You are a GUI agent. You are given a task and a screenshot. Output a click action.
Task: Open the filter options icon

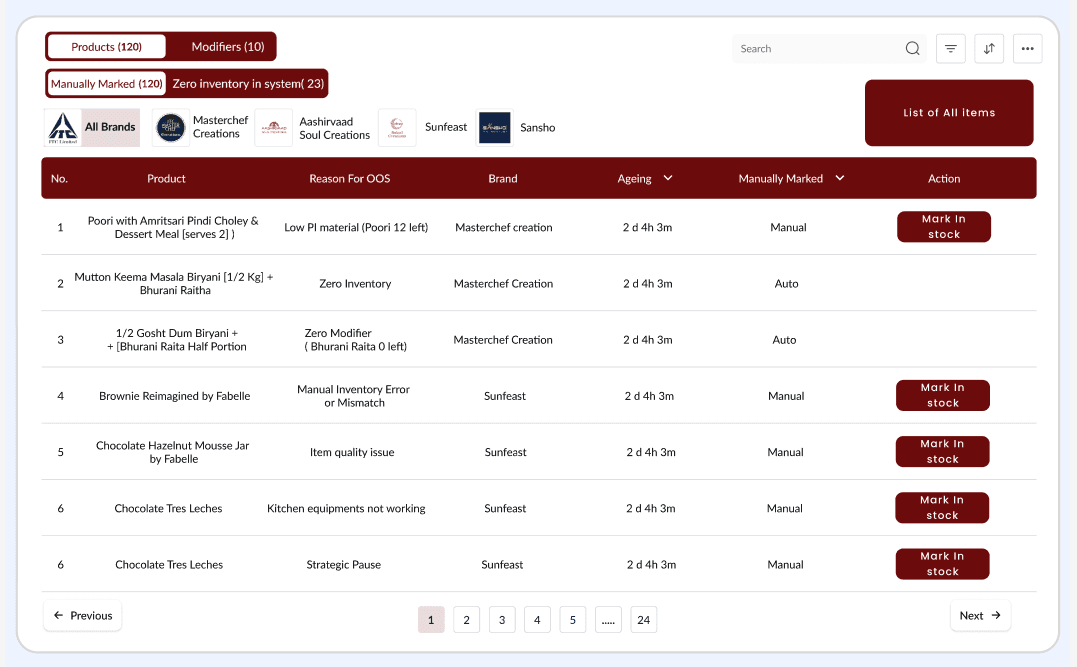pos(950,48)
